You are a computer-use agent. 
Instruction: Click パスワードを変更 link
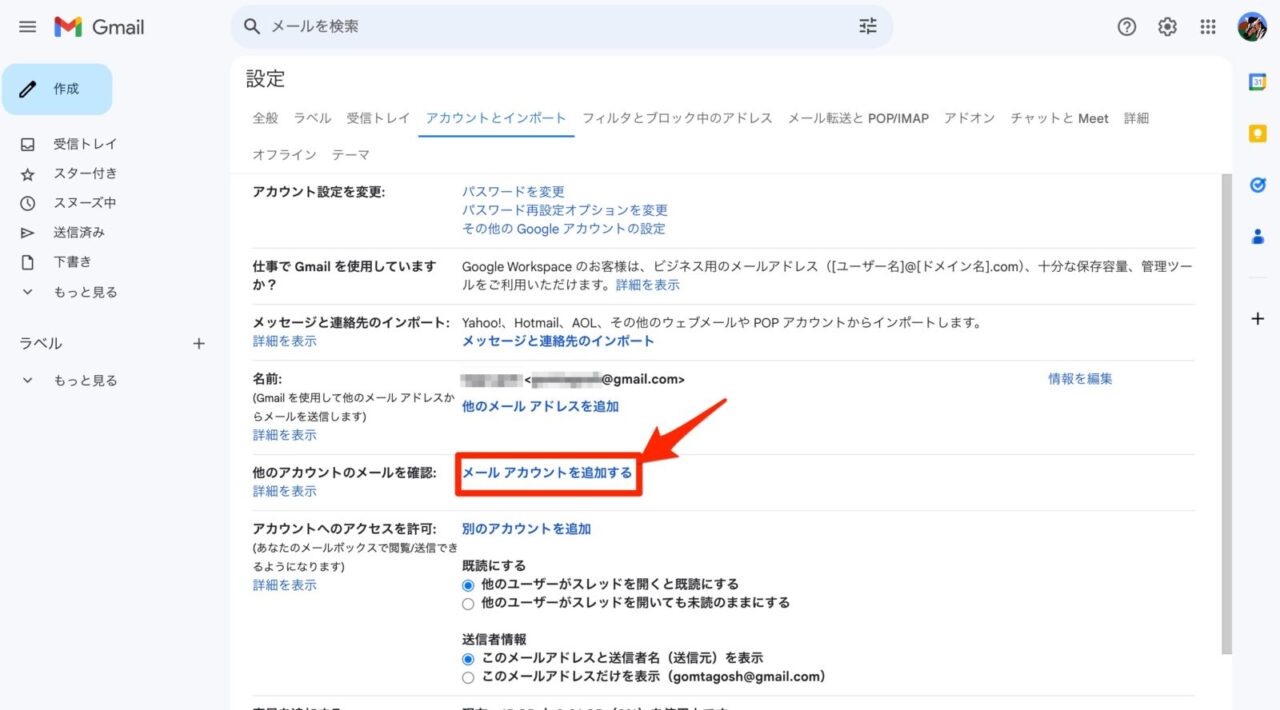513,191
